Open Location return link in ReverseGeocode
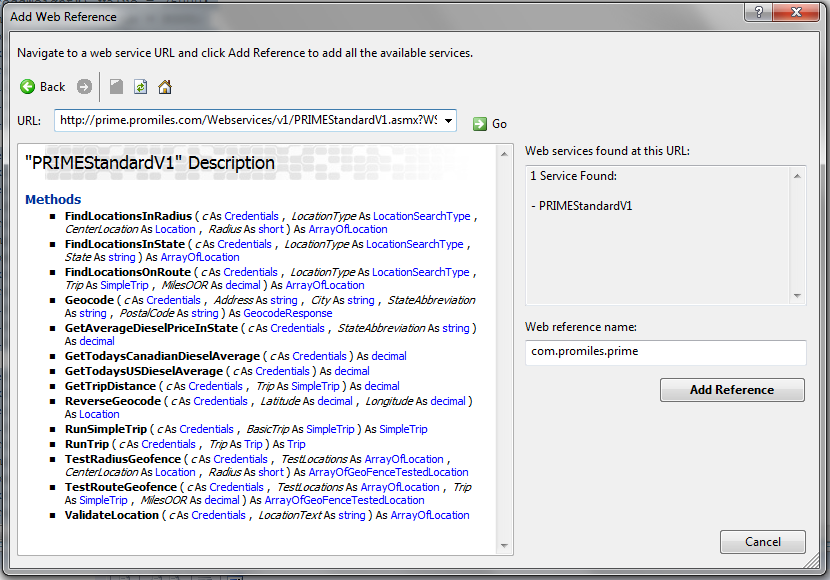 (99, 414)
